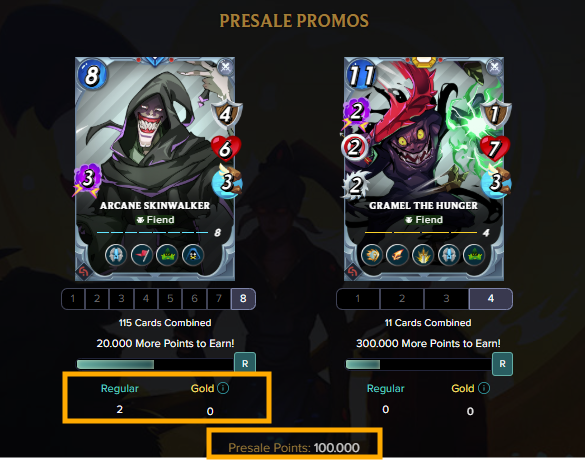Select level 4 for Gramel the Hunger
This screenshot has width=585, height=461.
(491, 299)
